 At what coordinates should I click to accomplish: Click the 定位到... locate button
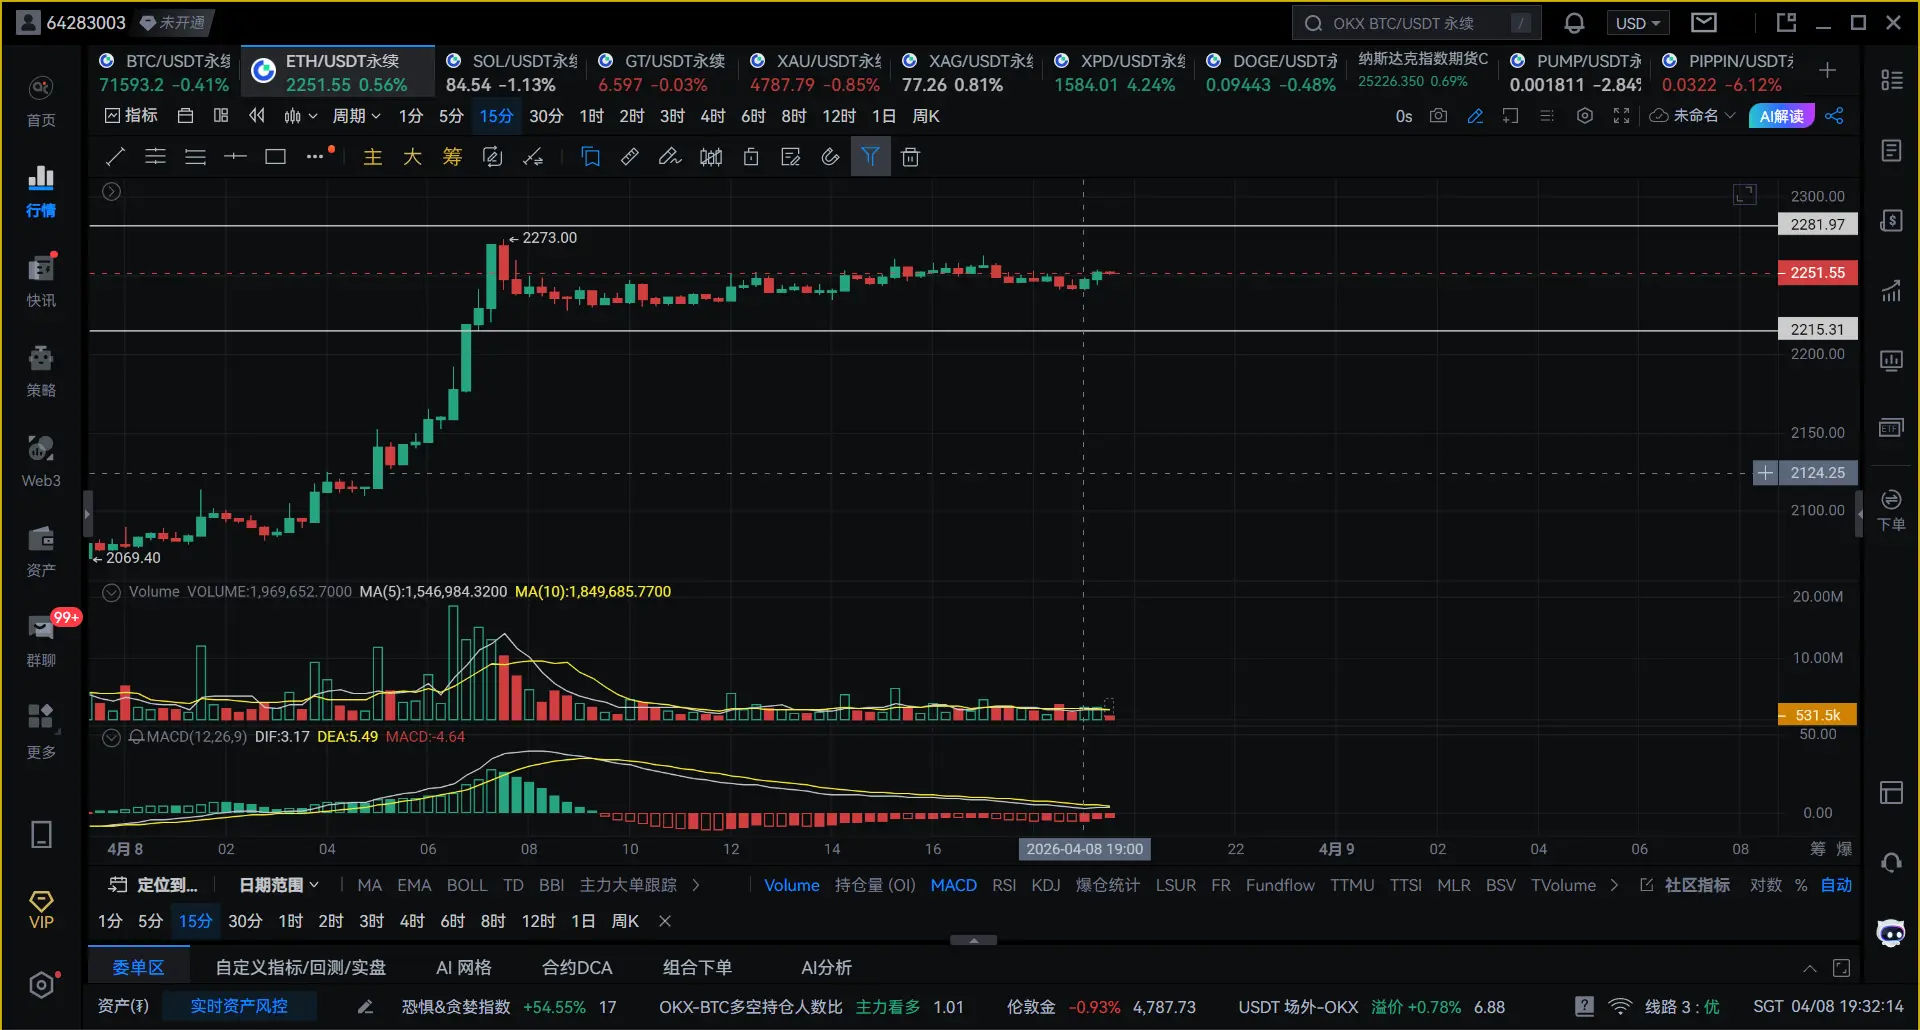point(153,885)
